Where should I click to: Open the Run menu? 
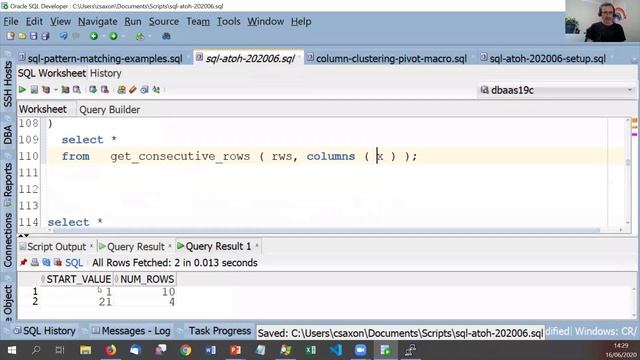[133, 21]
